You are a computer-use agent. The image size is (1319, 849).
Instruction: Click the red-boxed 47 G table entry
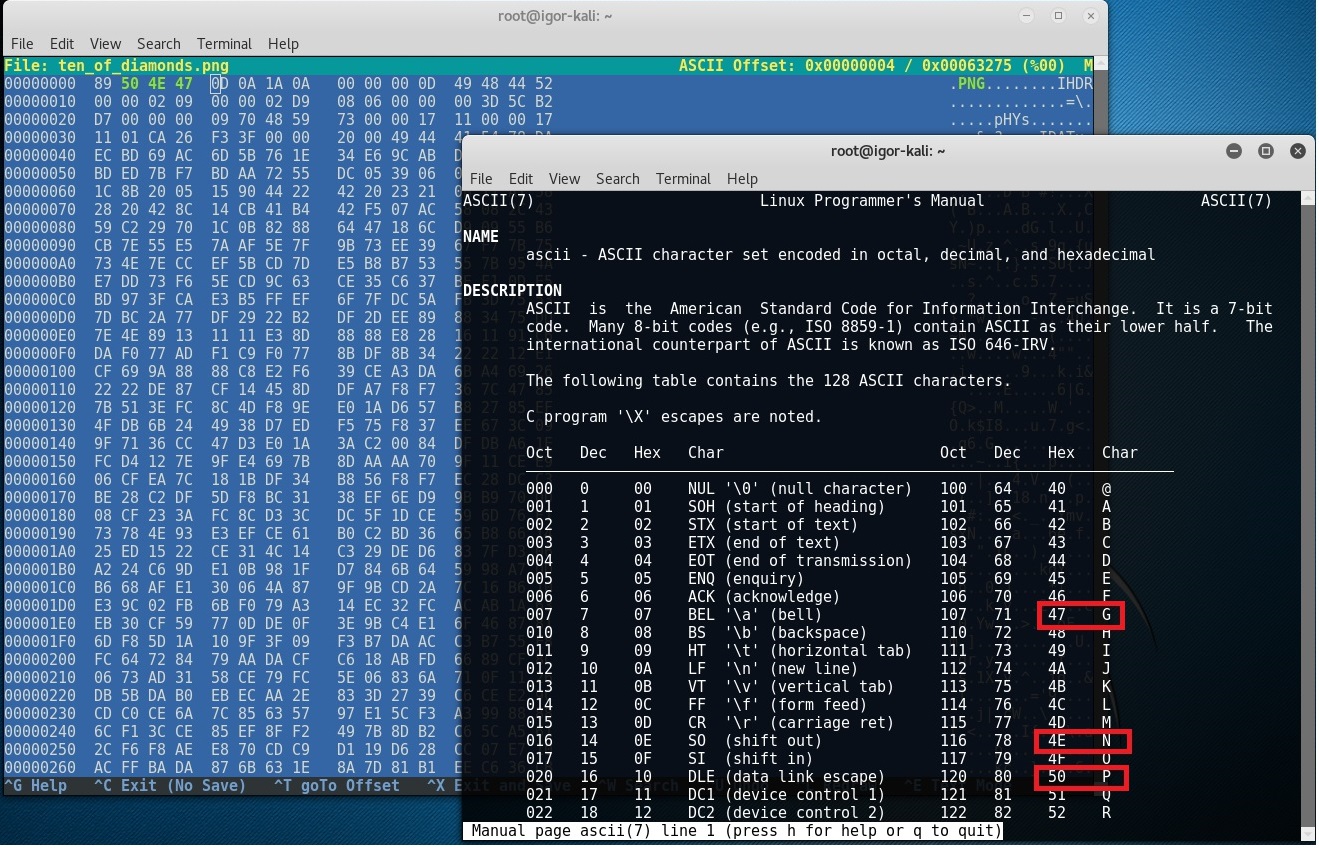[x=1081, y=615]
